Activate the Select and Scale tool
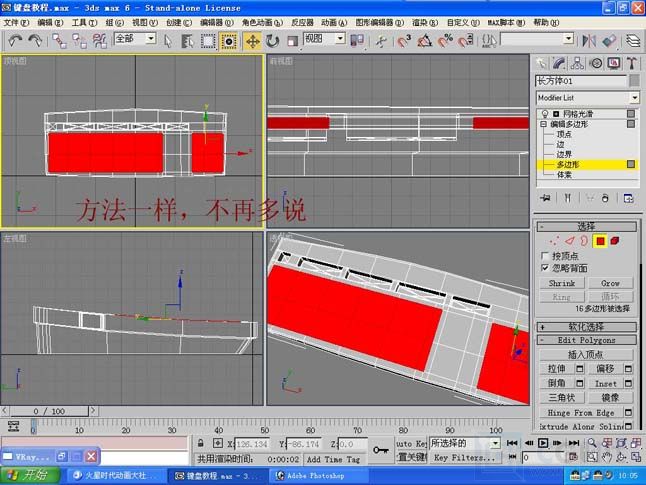This screenshot has width=646, height=485. click(292, 41)
